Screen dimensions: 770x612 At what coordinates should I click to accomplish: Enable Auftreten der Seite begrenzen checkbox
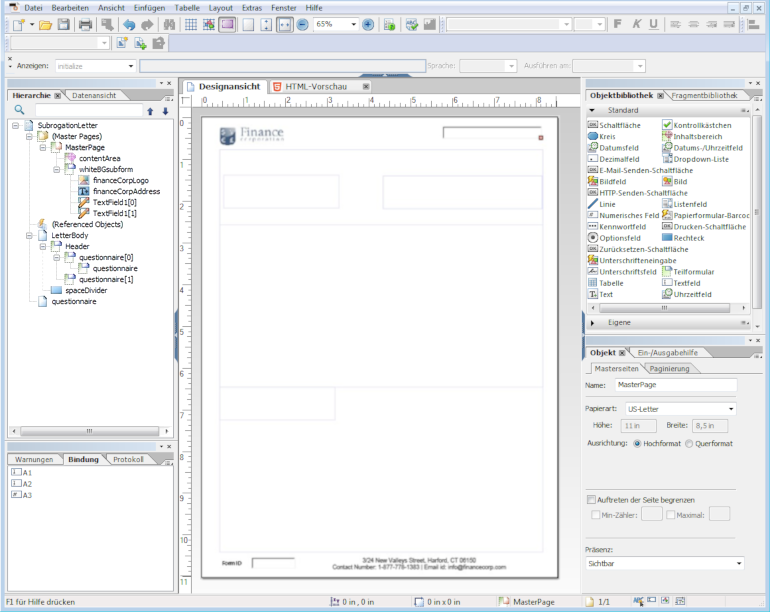(x=592, y=499)
